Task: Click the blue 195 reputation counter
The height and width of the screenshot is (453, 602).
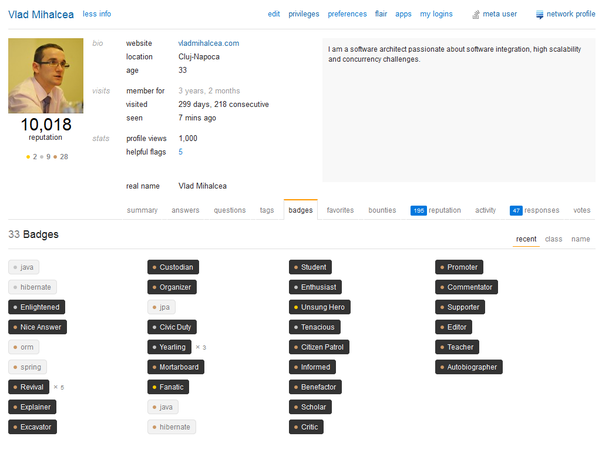Action: 418,210
